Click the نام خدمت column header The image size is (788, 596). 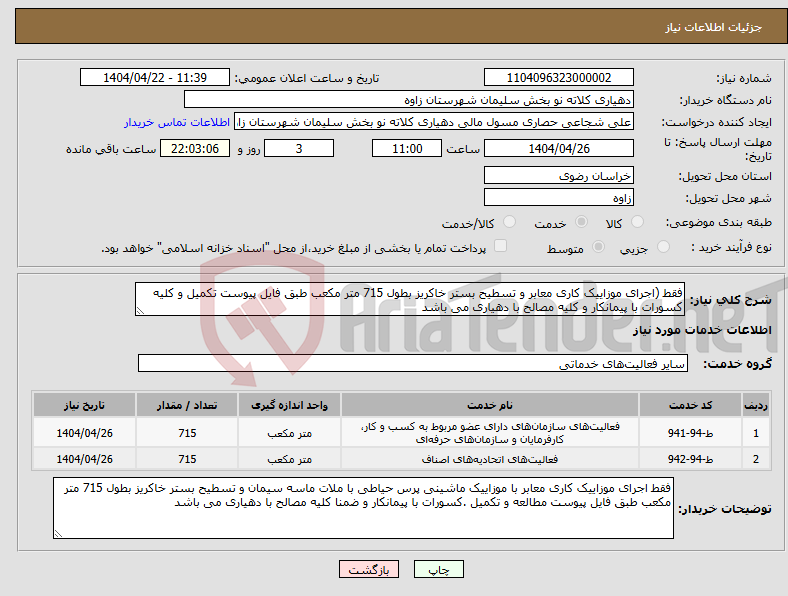(489, 405)
